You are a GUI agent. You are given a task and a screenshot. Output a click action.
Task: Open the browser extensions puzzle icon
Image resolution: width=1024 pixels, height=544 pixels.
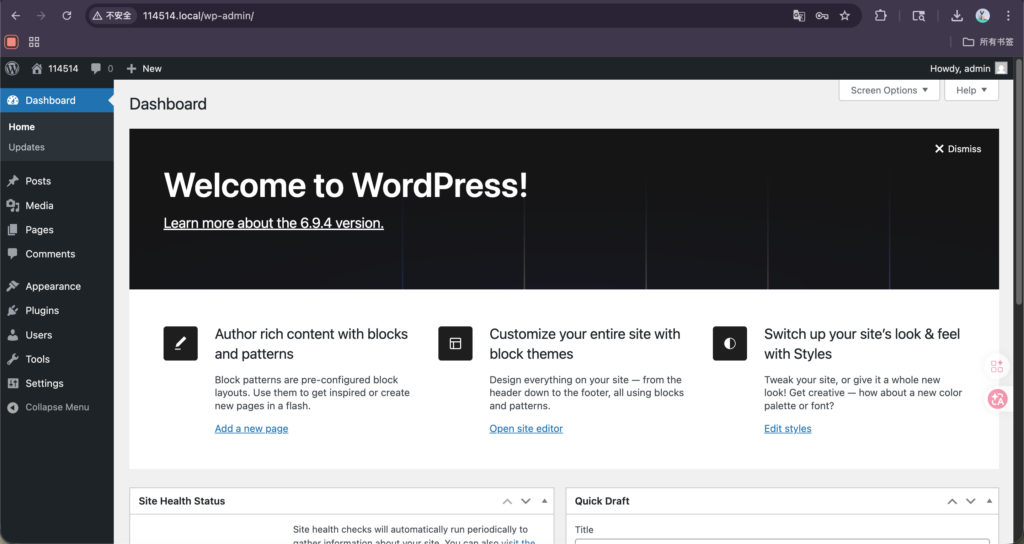click(x=881, y=16)
